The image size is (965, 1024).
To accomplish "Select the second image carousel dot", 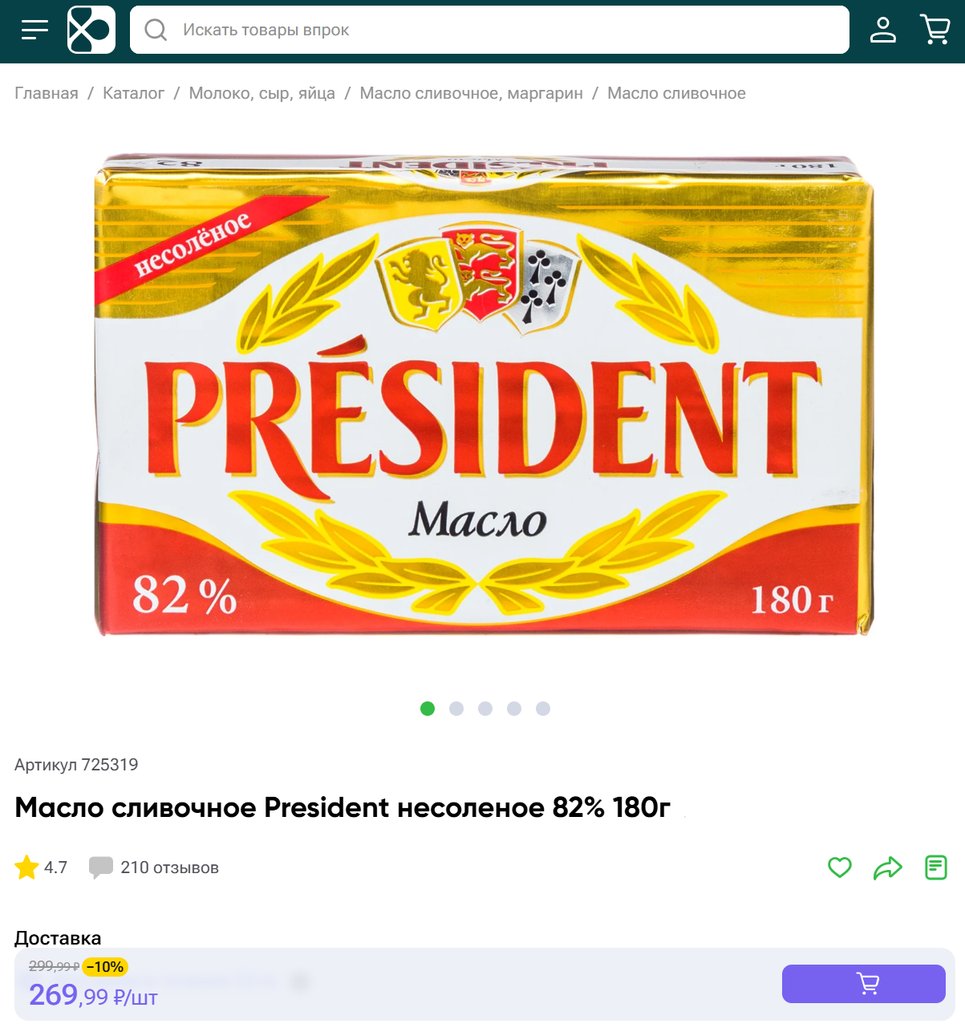I will [456, 709].
